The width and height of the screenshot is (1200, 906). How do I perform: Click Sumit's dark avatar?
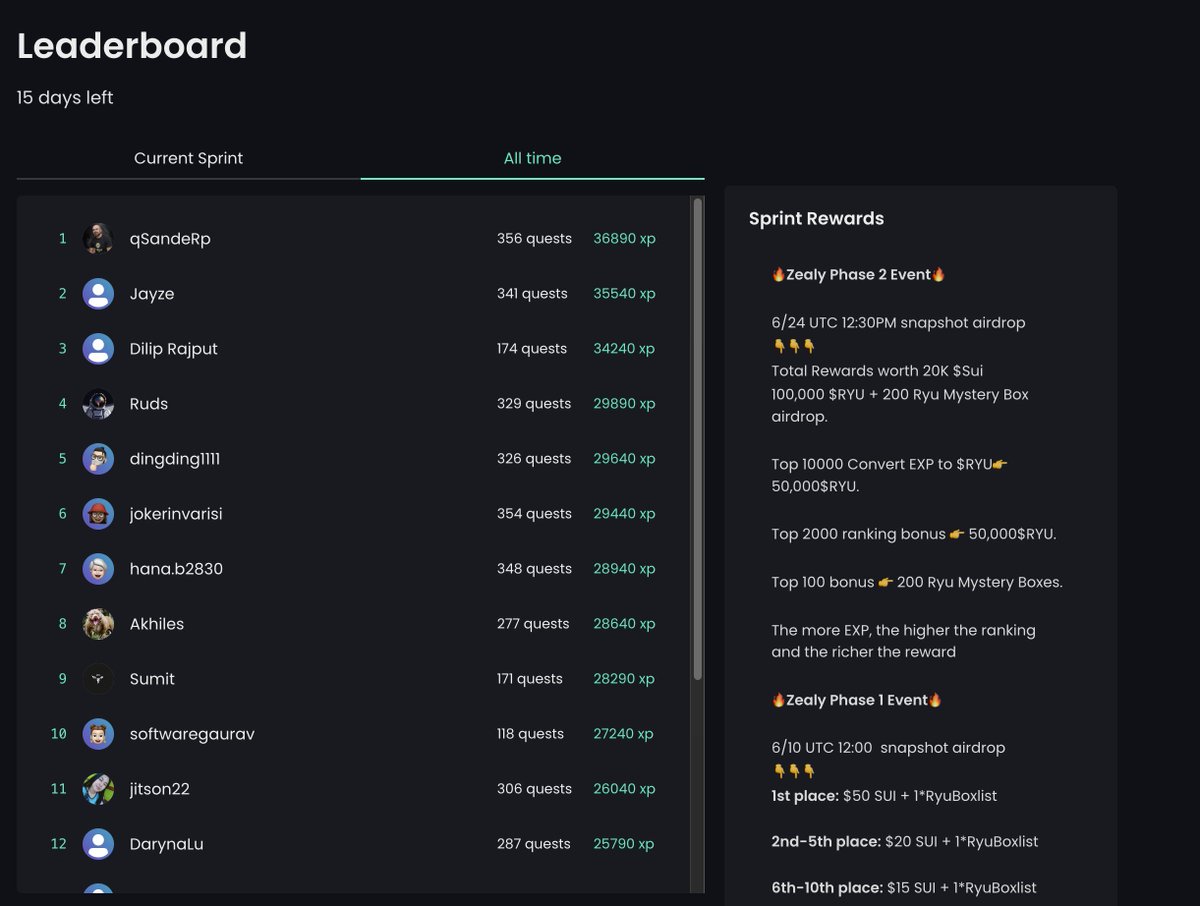coord(98,679)
